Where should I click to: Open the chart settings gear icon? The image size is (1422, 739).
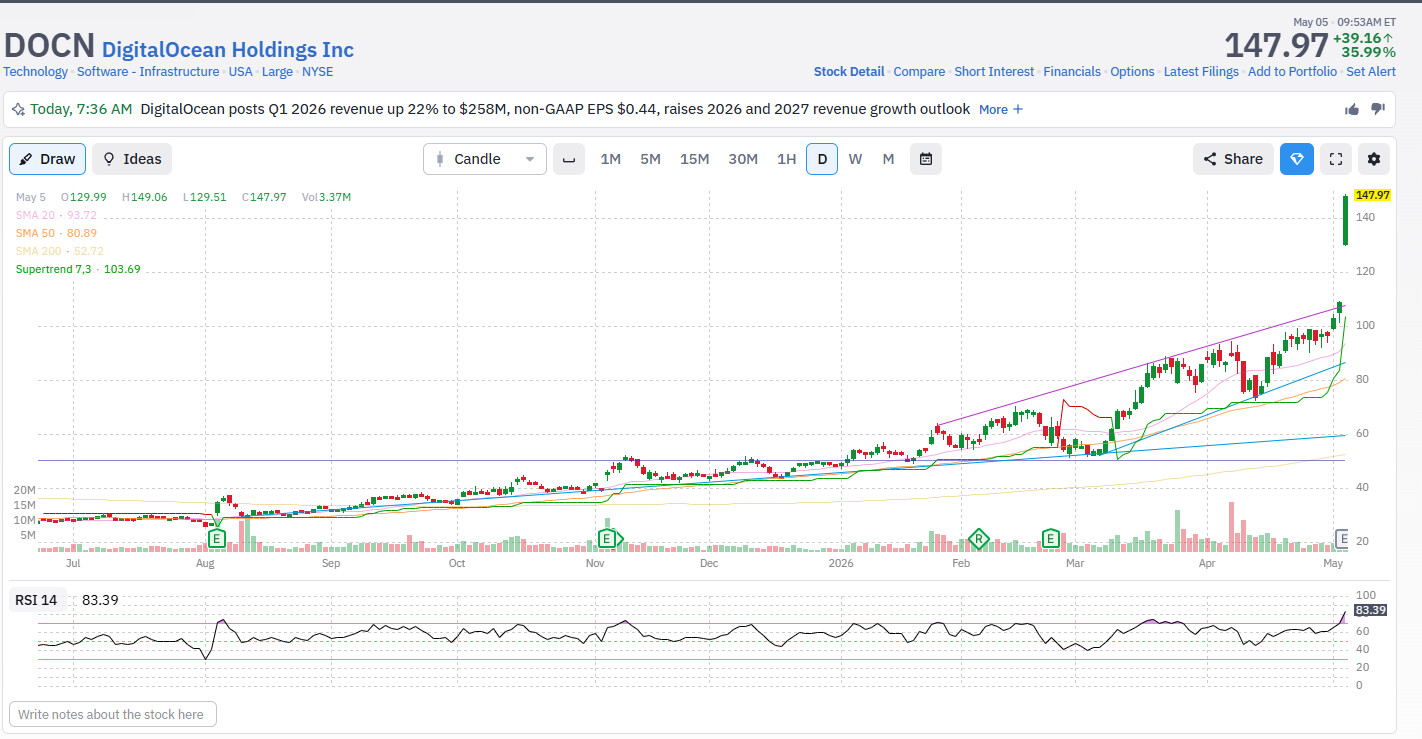1374,159
